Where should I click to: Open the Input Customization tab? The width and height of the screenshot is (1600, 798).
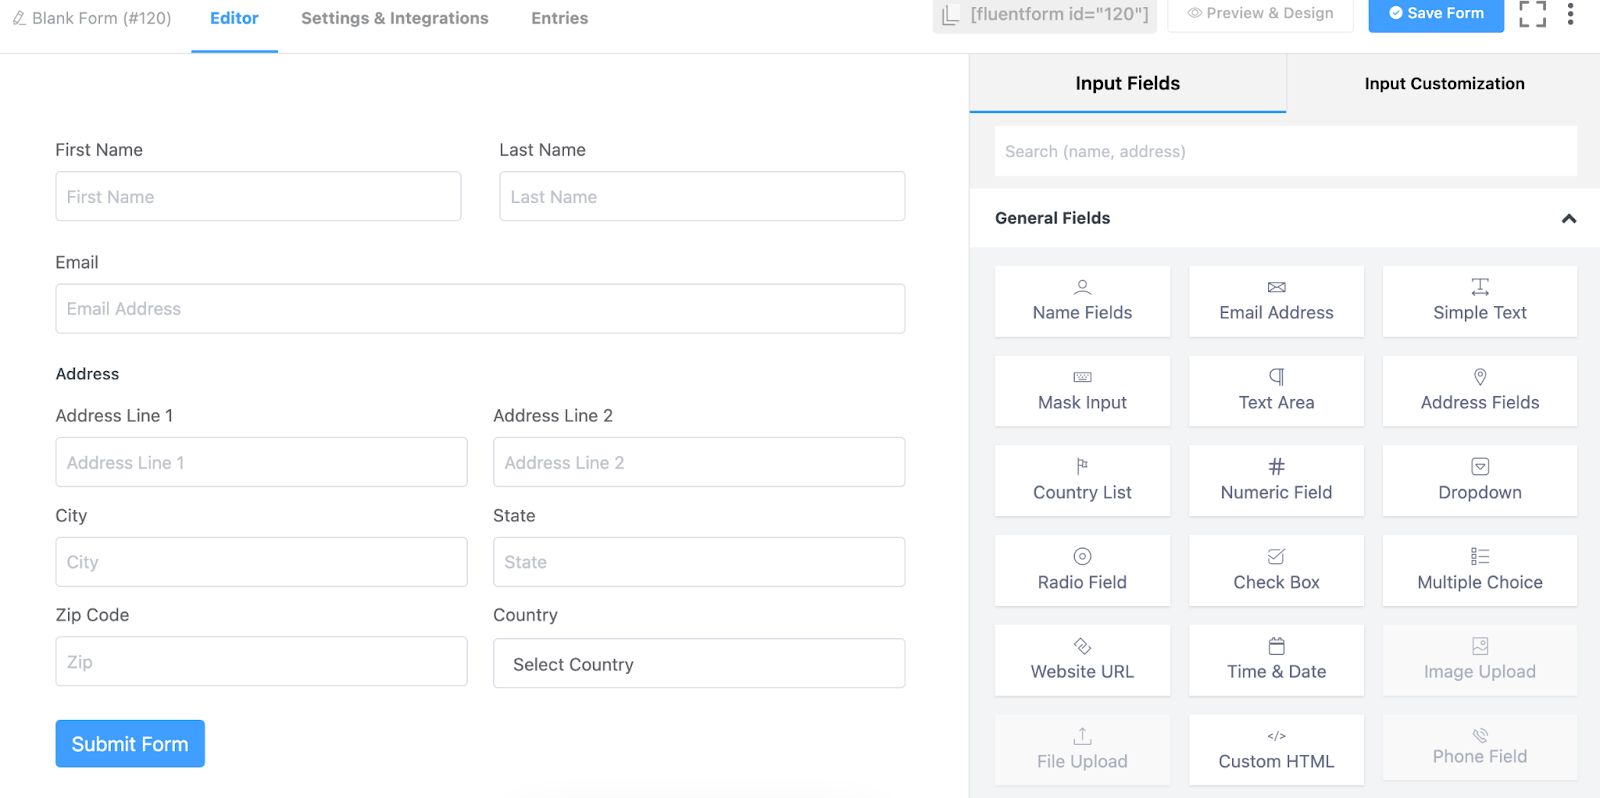pyautogui.click(x=1444, y=84)
